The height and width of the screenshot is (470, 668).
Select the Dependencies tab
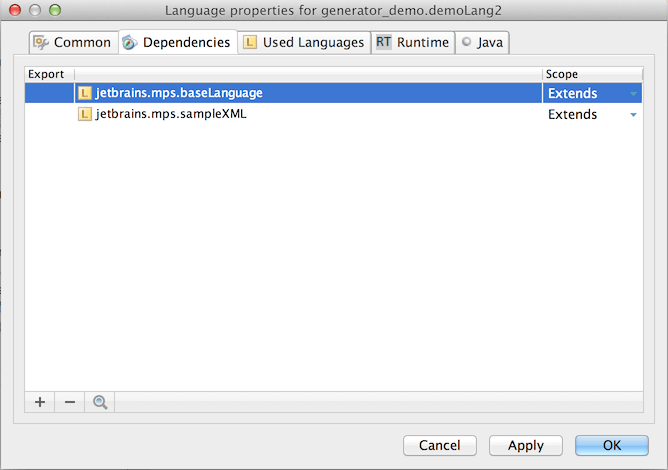[x=176, y=43]
